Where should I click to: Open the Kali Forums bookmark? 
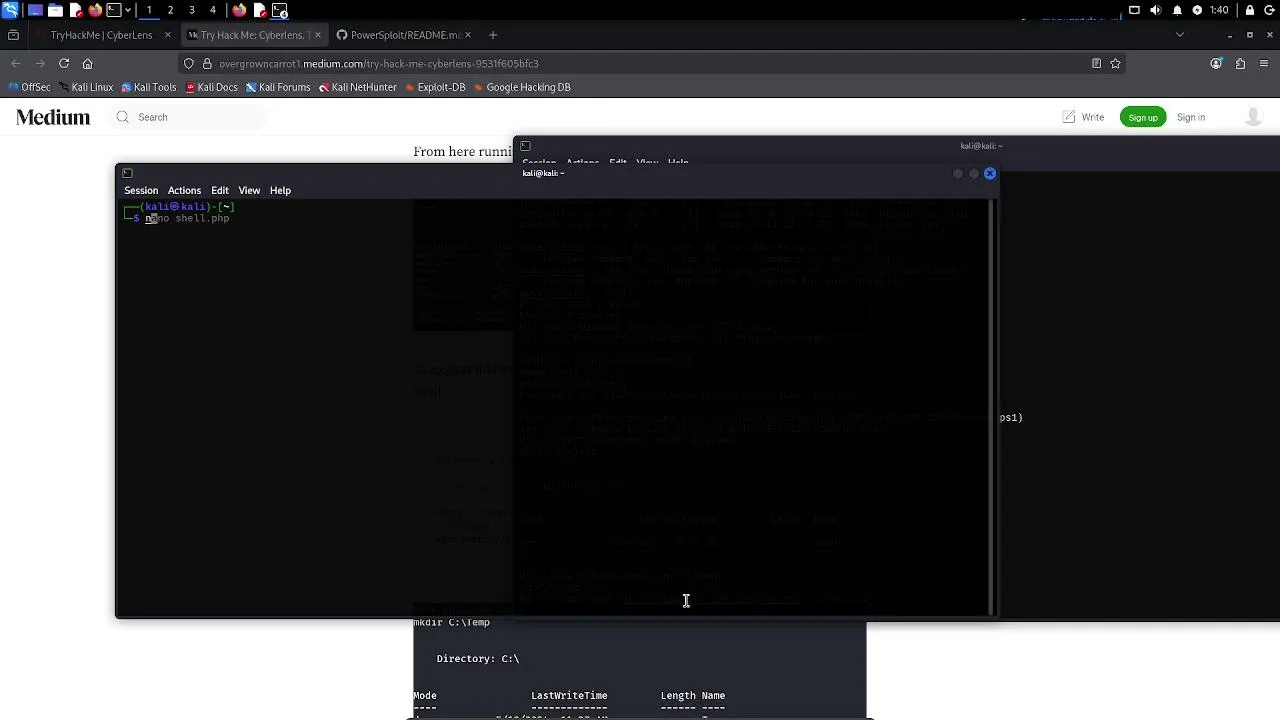click(x=278, y=87)
